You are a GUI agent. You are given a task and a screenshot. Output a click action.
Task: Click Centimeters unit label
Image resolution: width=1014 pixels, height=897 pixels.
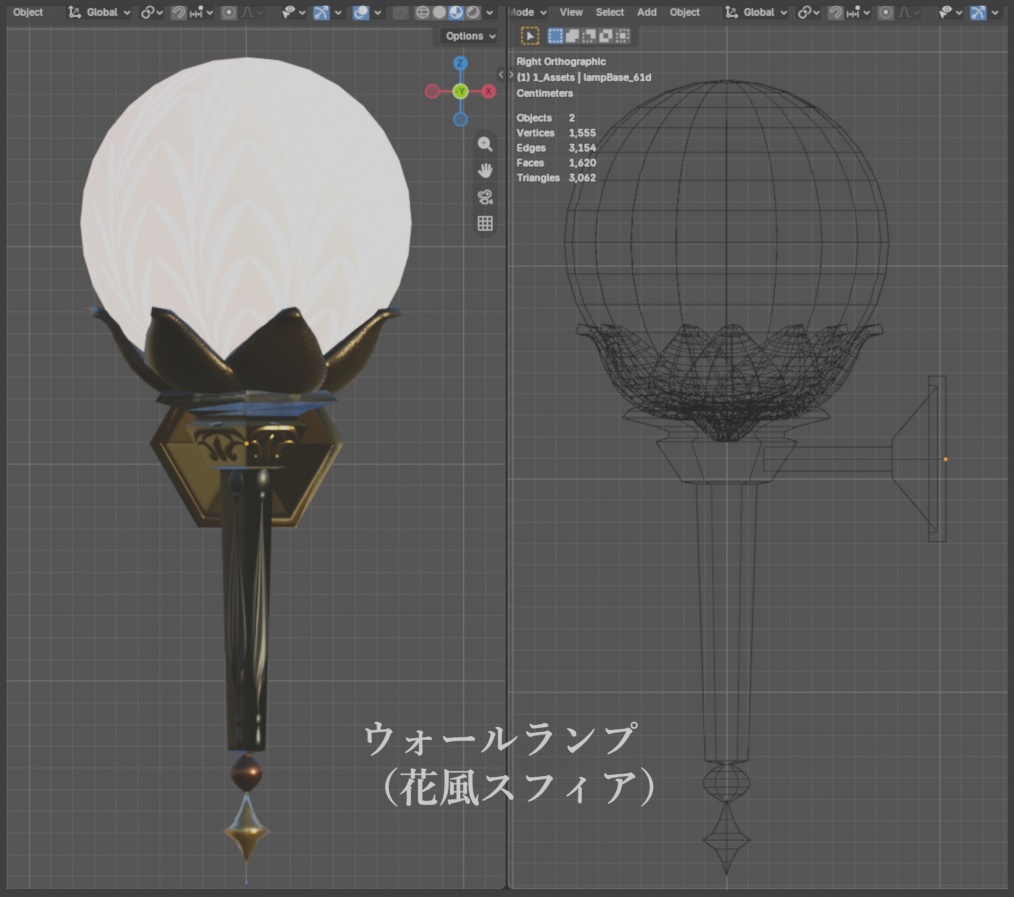(x=545, y=93)
